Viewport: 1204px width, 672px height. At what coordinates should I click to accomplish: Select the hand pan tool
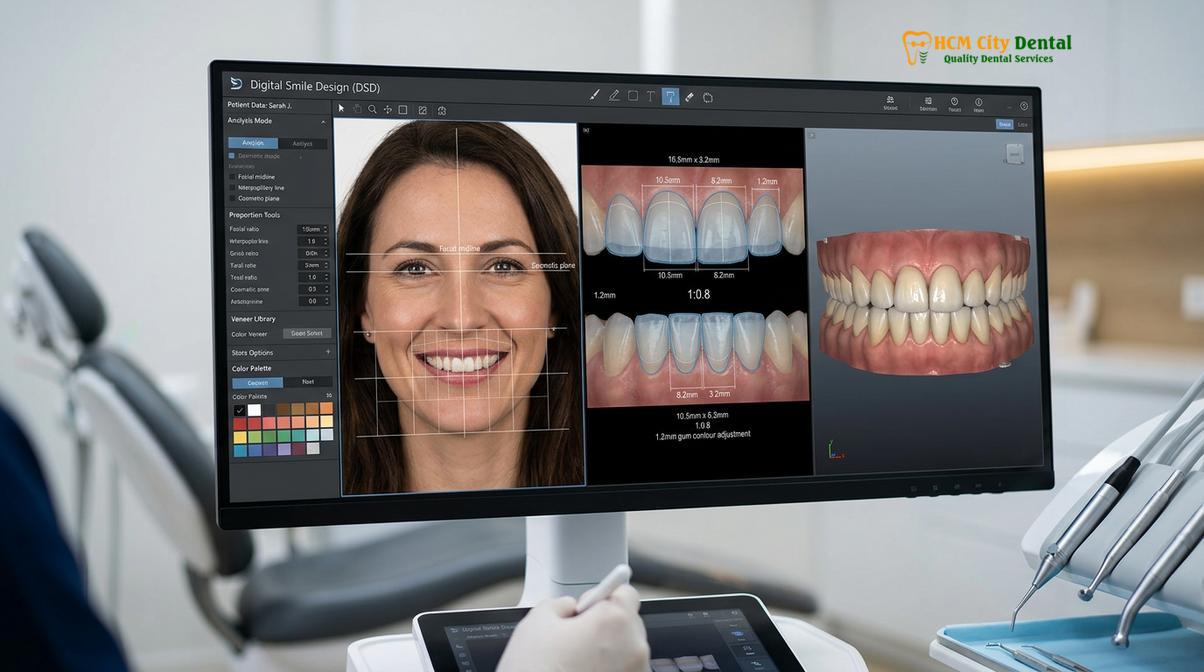tap(357, 109)
